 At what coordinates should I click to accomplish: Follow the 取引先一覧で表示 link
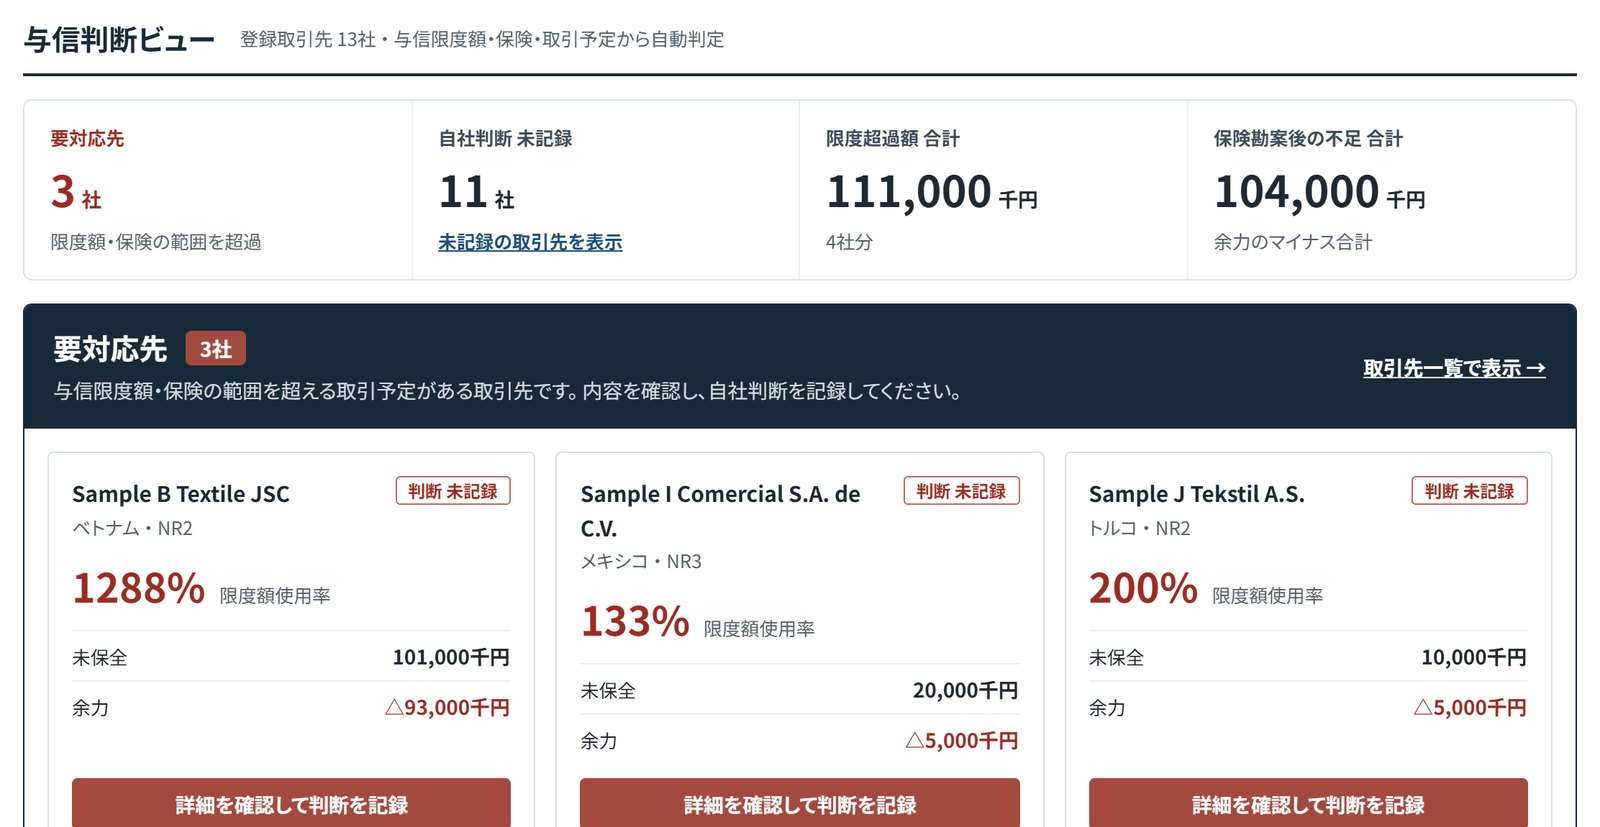pyautogui.click(x=1454, y=368)
